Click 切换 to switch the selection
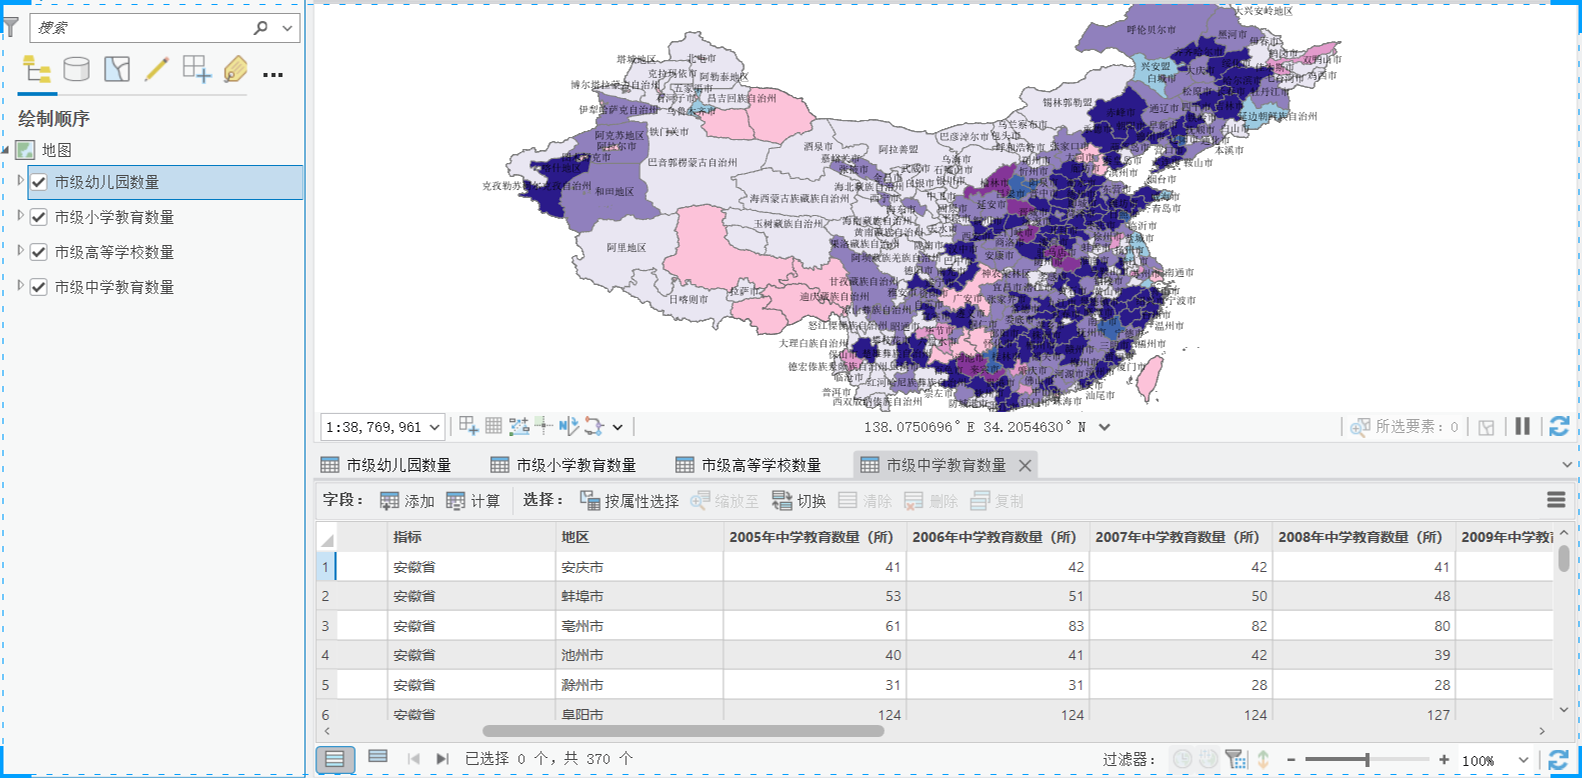The height and width of the screenshot is (778, 1583). click(x=799, y=500)
